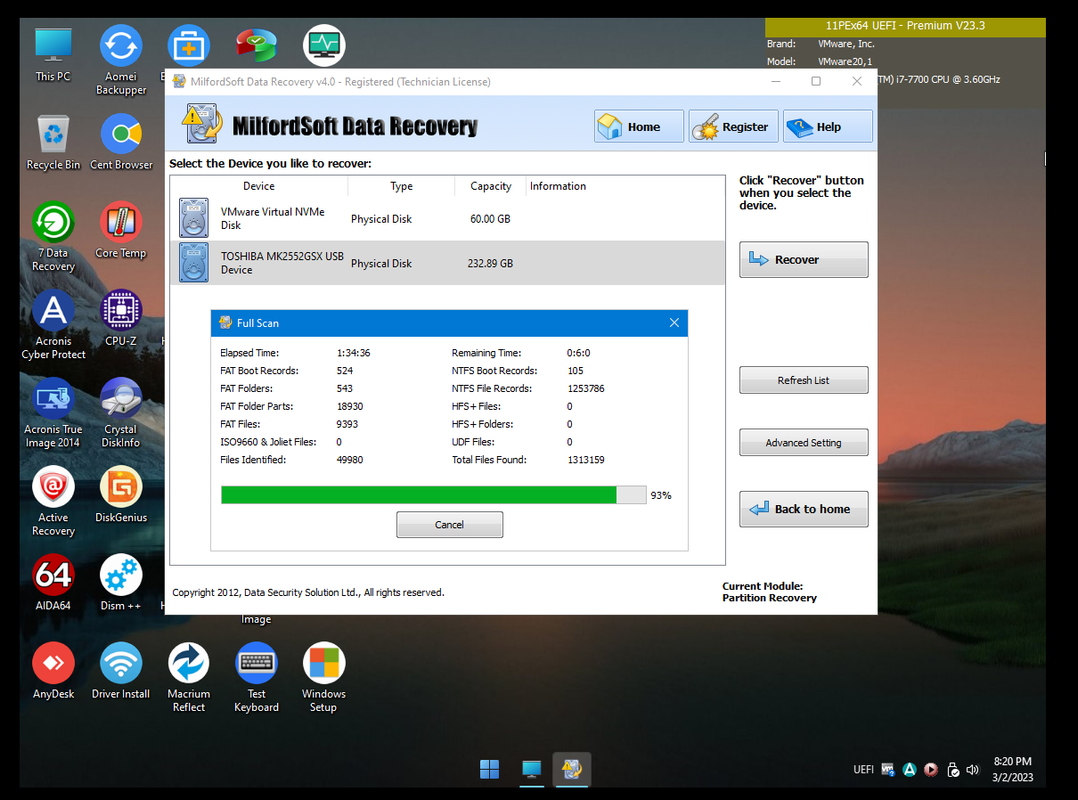This screenshot has height=800, width=1078.
Task: Click the heartbeat monitor desktop icon
Action: pos(324,45)
